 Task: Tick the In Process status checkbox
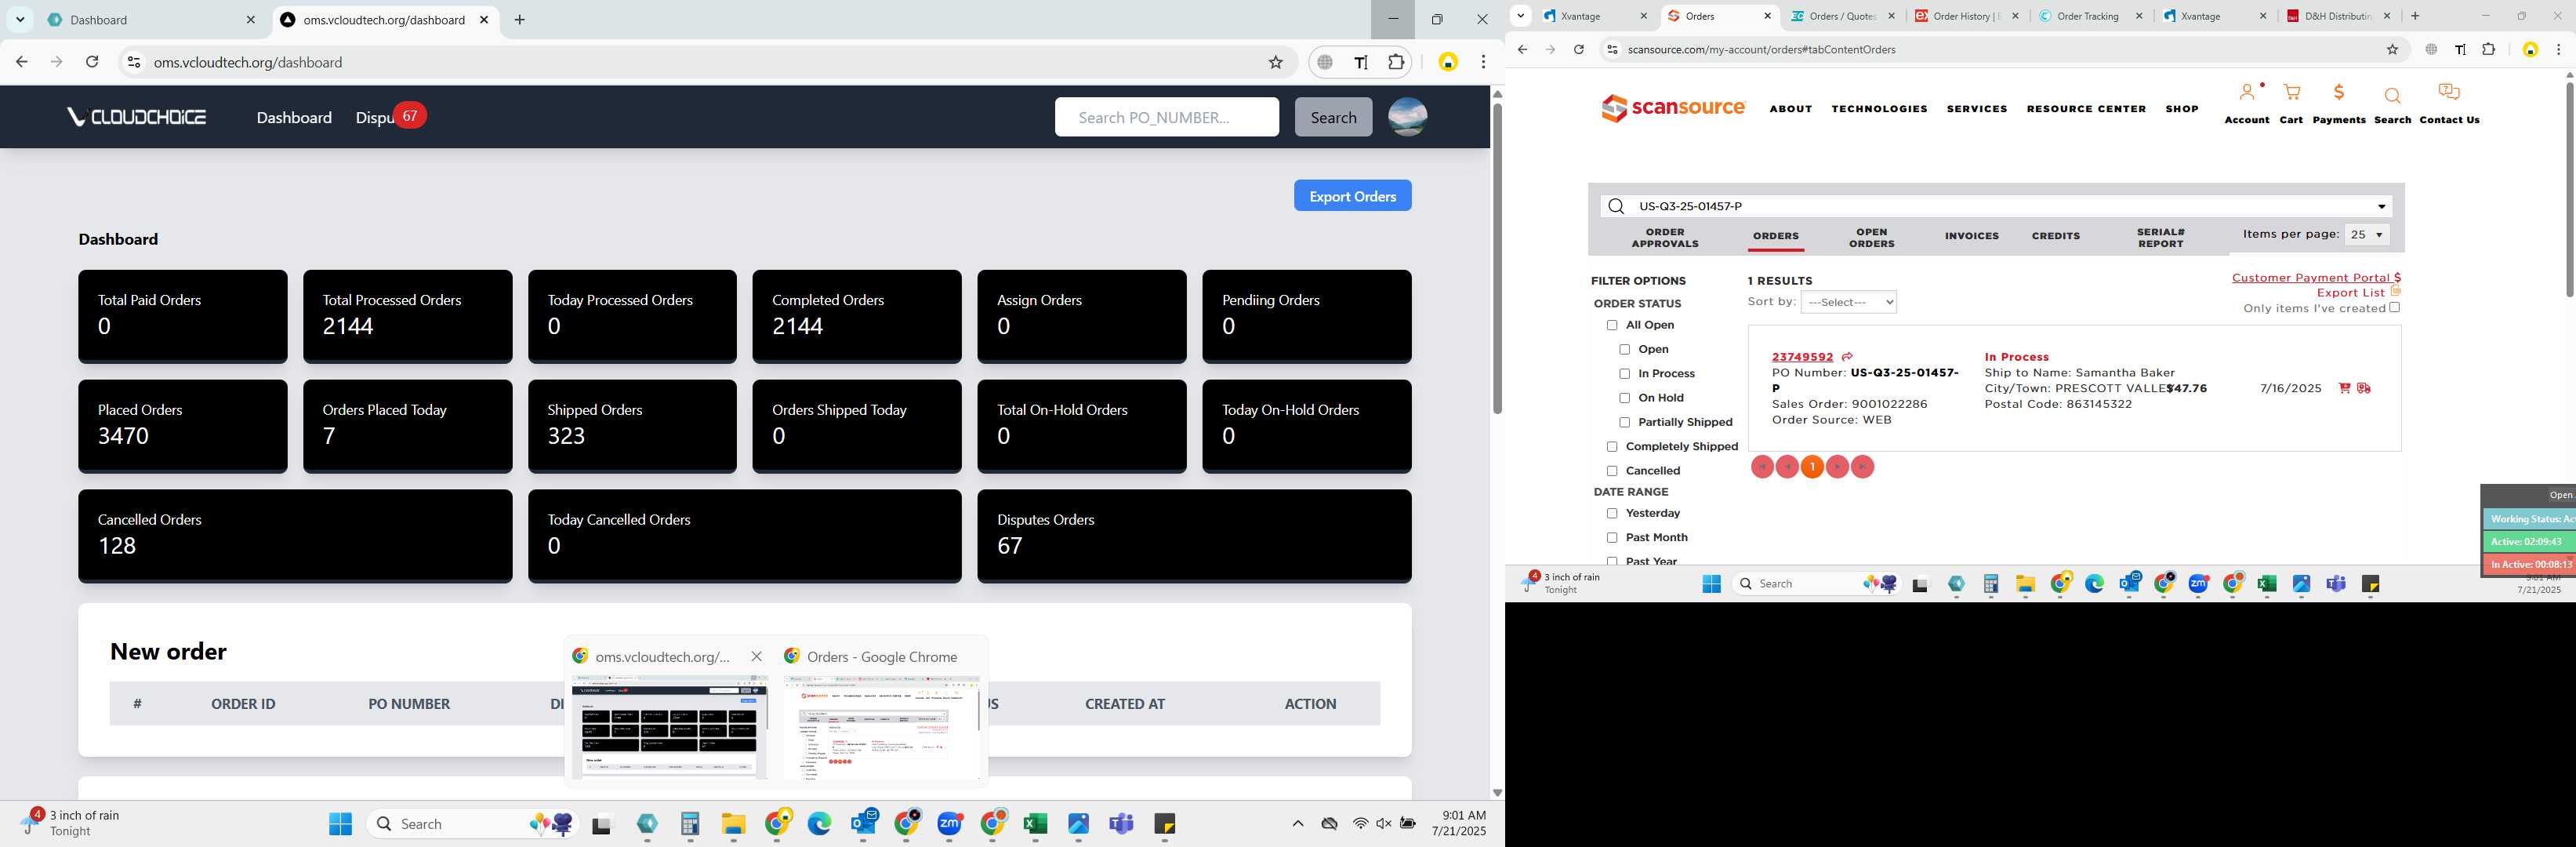coord(1624,374)
